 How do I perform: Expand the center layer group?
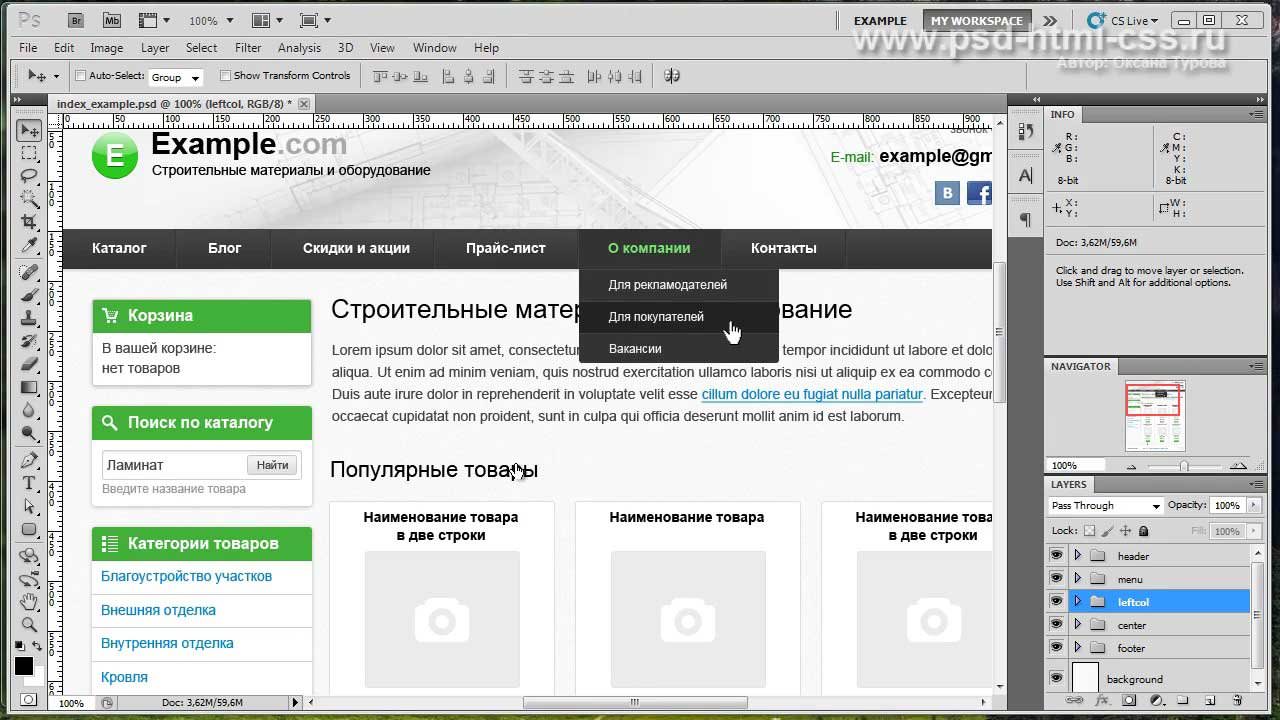[x=1077, y=624]
